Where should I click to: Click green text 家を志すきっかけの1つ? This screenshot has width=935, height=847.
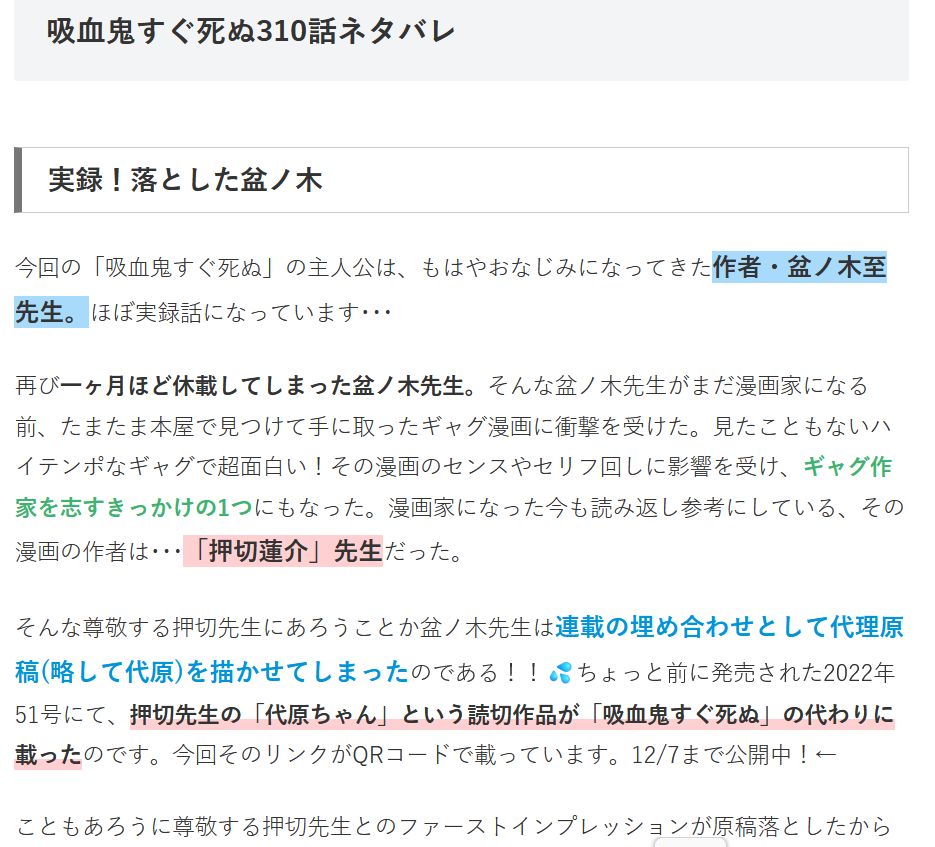[x=134, y=508]
